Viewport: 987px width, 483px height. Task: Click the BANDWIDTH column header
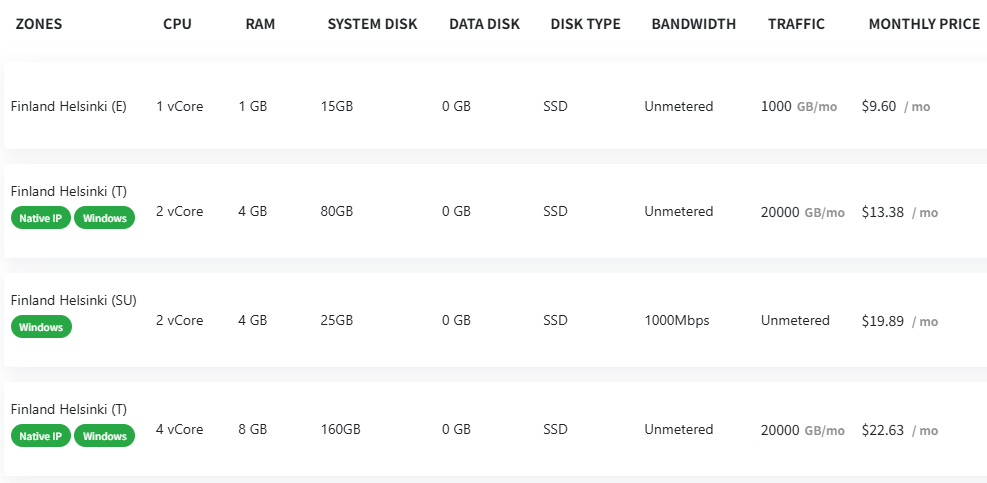pyautogui.click(x=693, y=24)
